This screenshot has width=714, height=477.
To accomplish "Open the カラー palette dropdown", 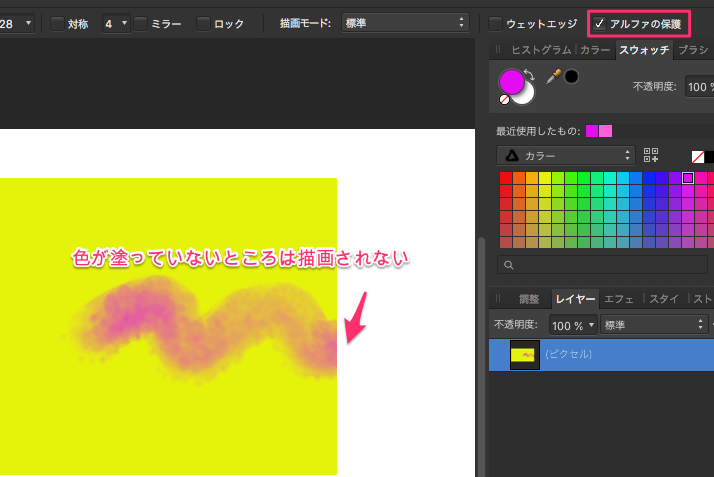I will click(566, 155).
